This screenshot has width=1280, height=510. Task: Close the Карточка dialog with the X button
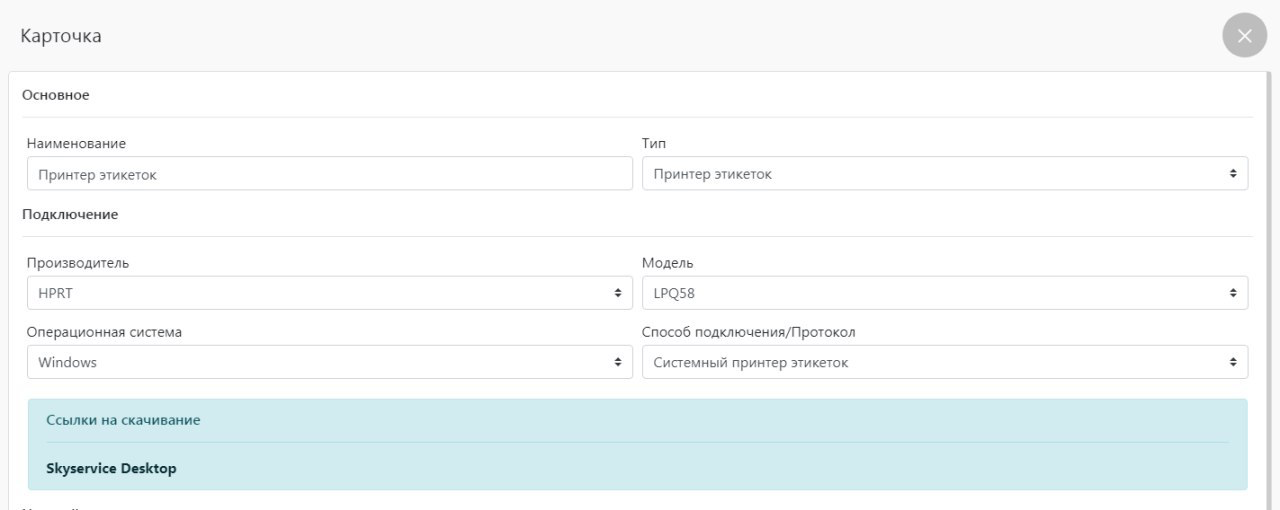click(x=1244, y=36)
